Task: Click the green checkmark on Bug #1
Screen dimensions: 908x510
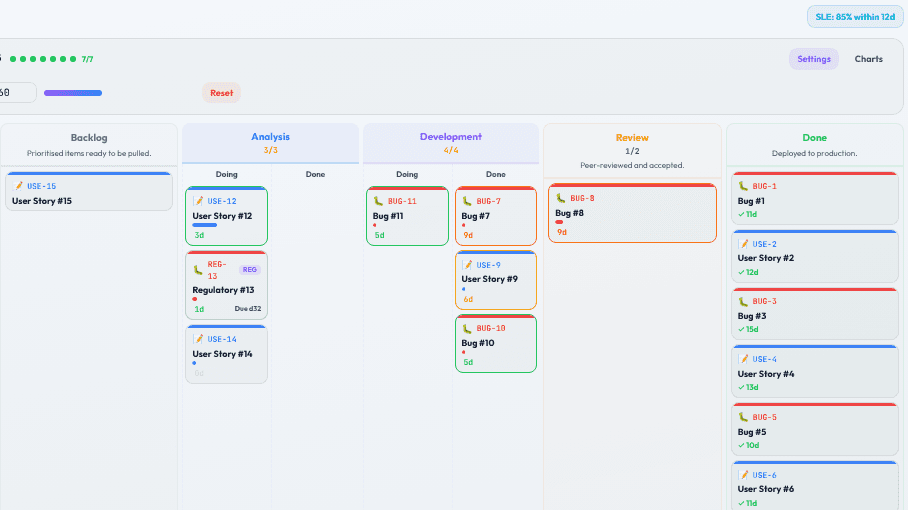Action: [741, 214]
